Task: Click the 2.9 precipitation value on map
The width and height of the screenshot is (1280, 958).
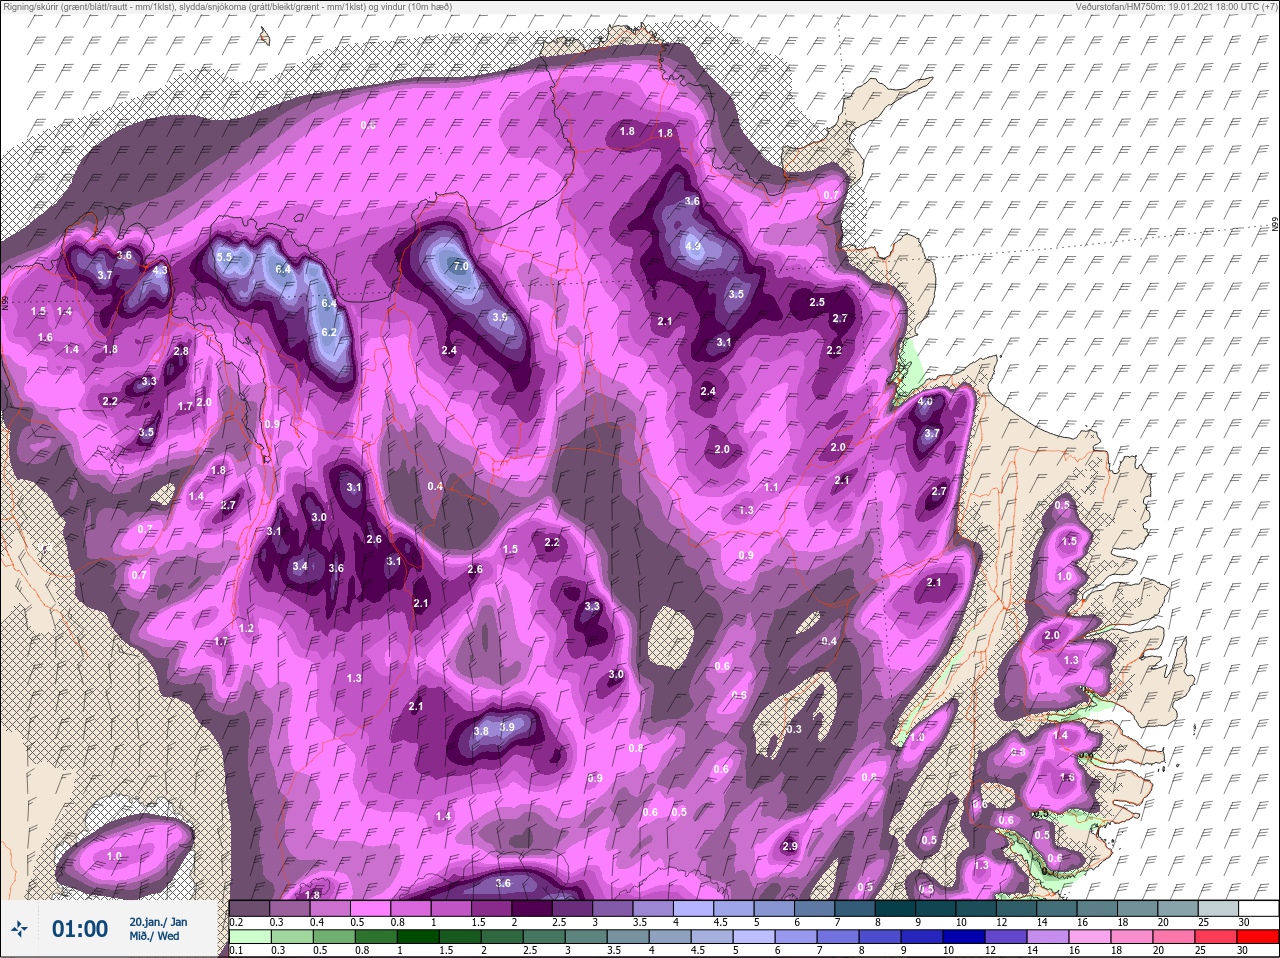Action: click(789, 847)
